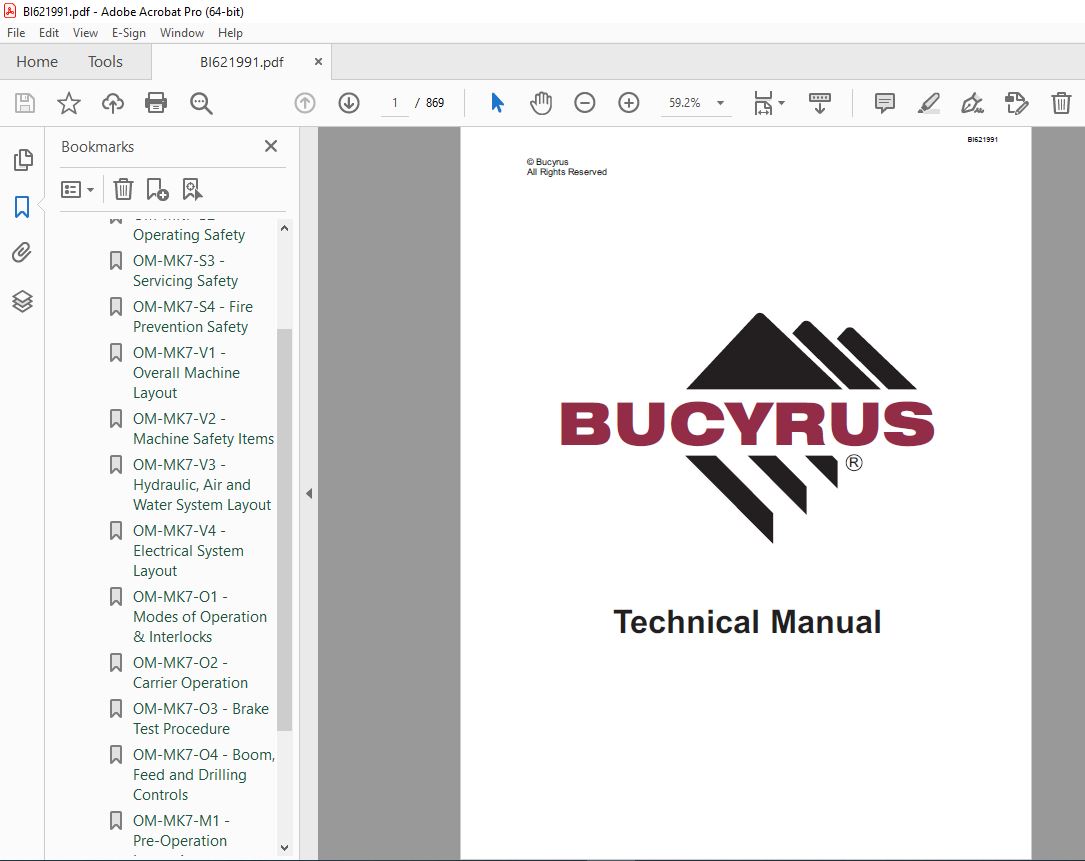Open bookmark OM-MK7-S4 Fire Prevention Safety
Viewport: 1085px width, 861px height.
coord(193,316)
